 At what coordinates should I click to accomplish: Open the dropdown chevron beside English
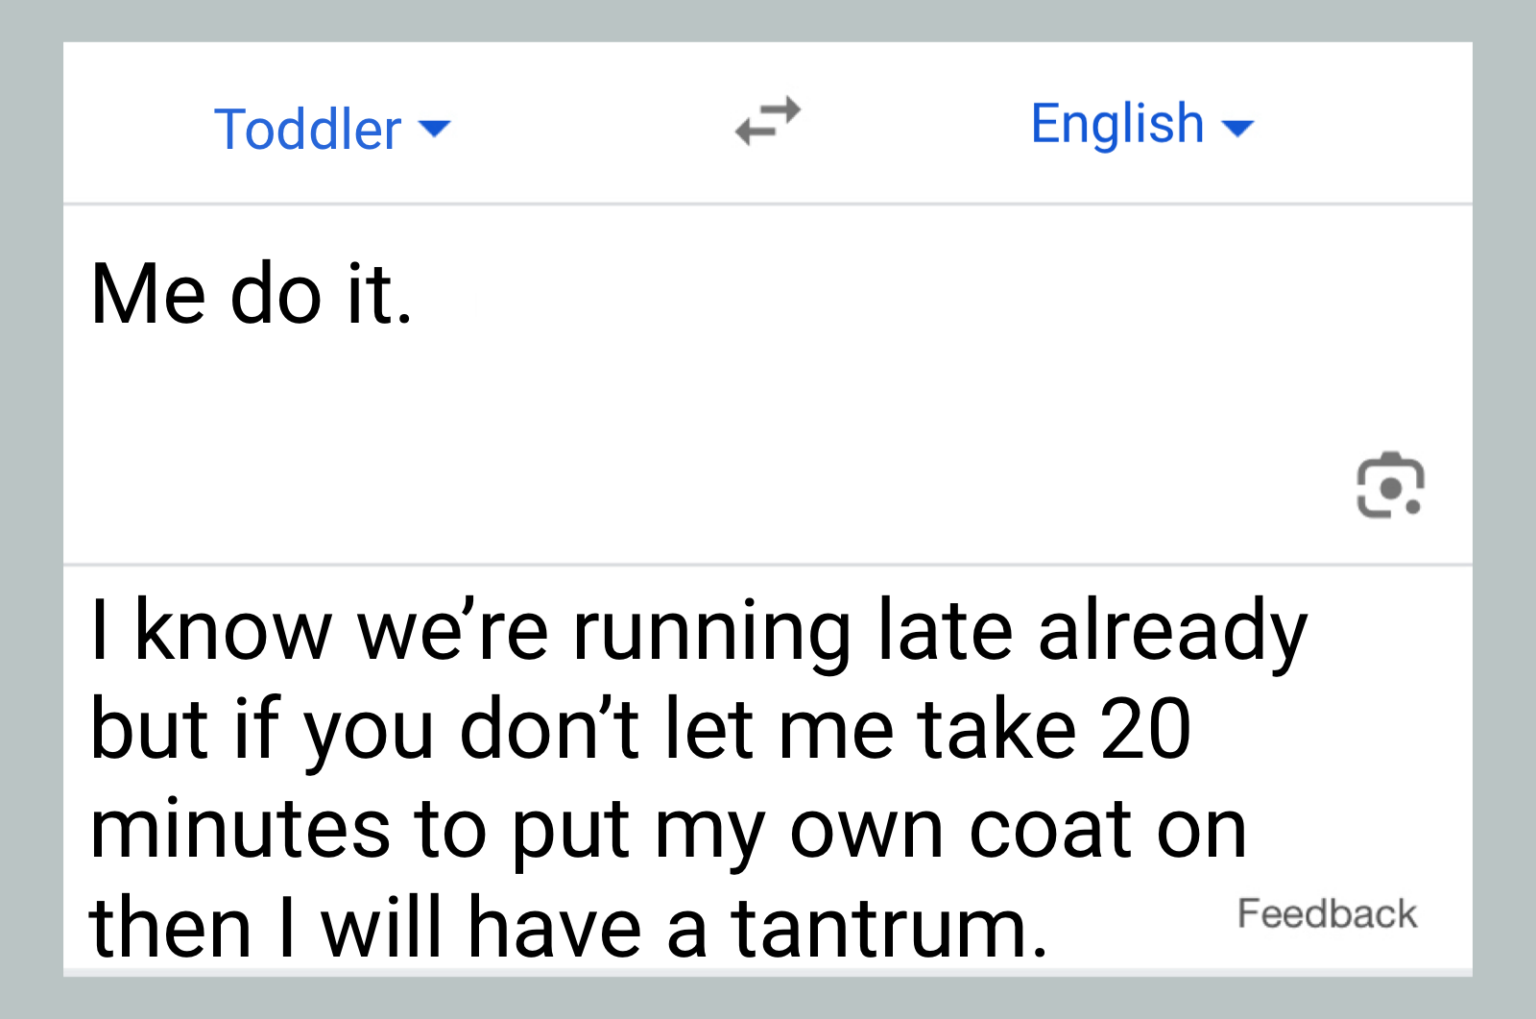click(x=1239, y=127)
